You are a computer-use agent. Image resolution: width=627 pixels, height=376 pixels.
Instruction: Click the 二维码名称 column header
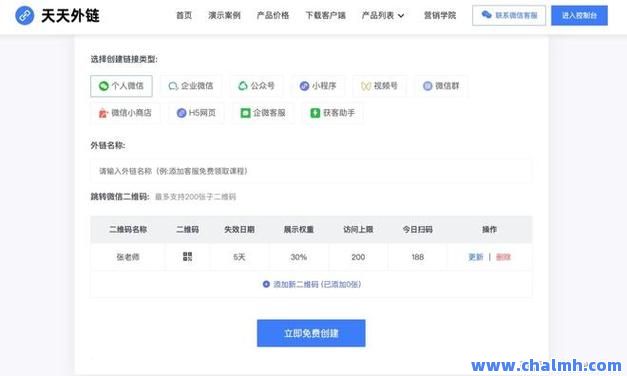click(128, 230)
